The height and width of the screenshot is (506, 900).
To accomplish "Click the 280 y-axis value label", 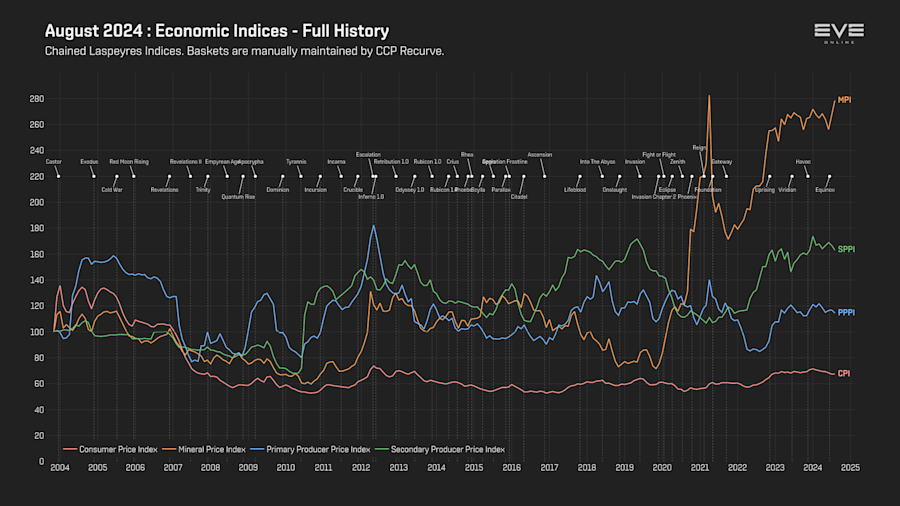I will (x=37, y=99).
